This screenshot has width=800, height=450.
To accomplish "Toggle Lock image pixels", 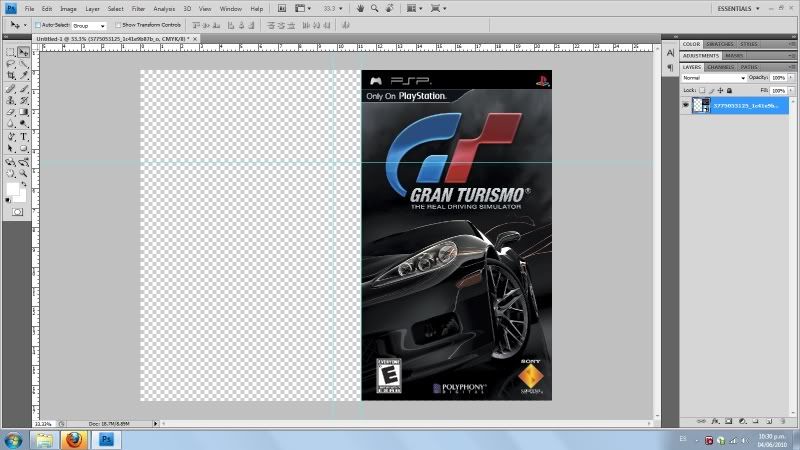I will 711,90.
